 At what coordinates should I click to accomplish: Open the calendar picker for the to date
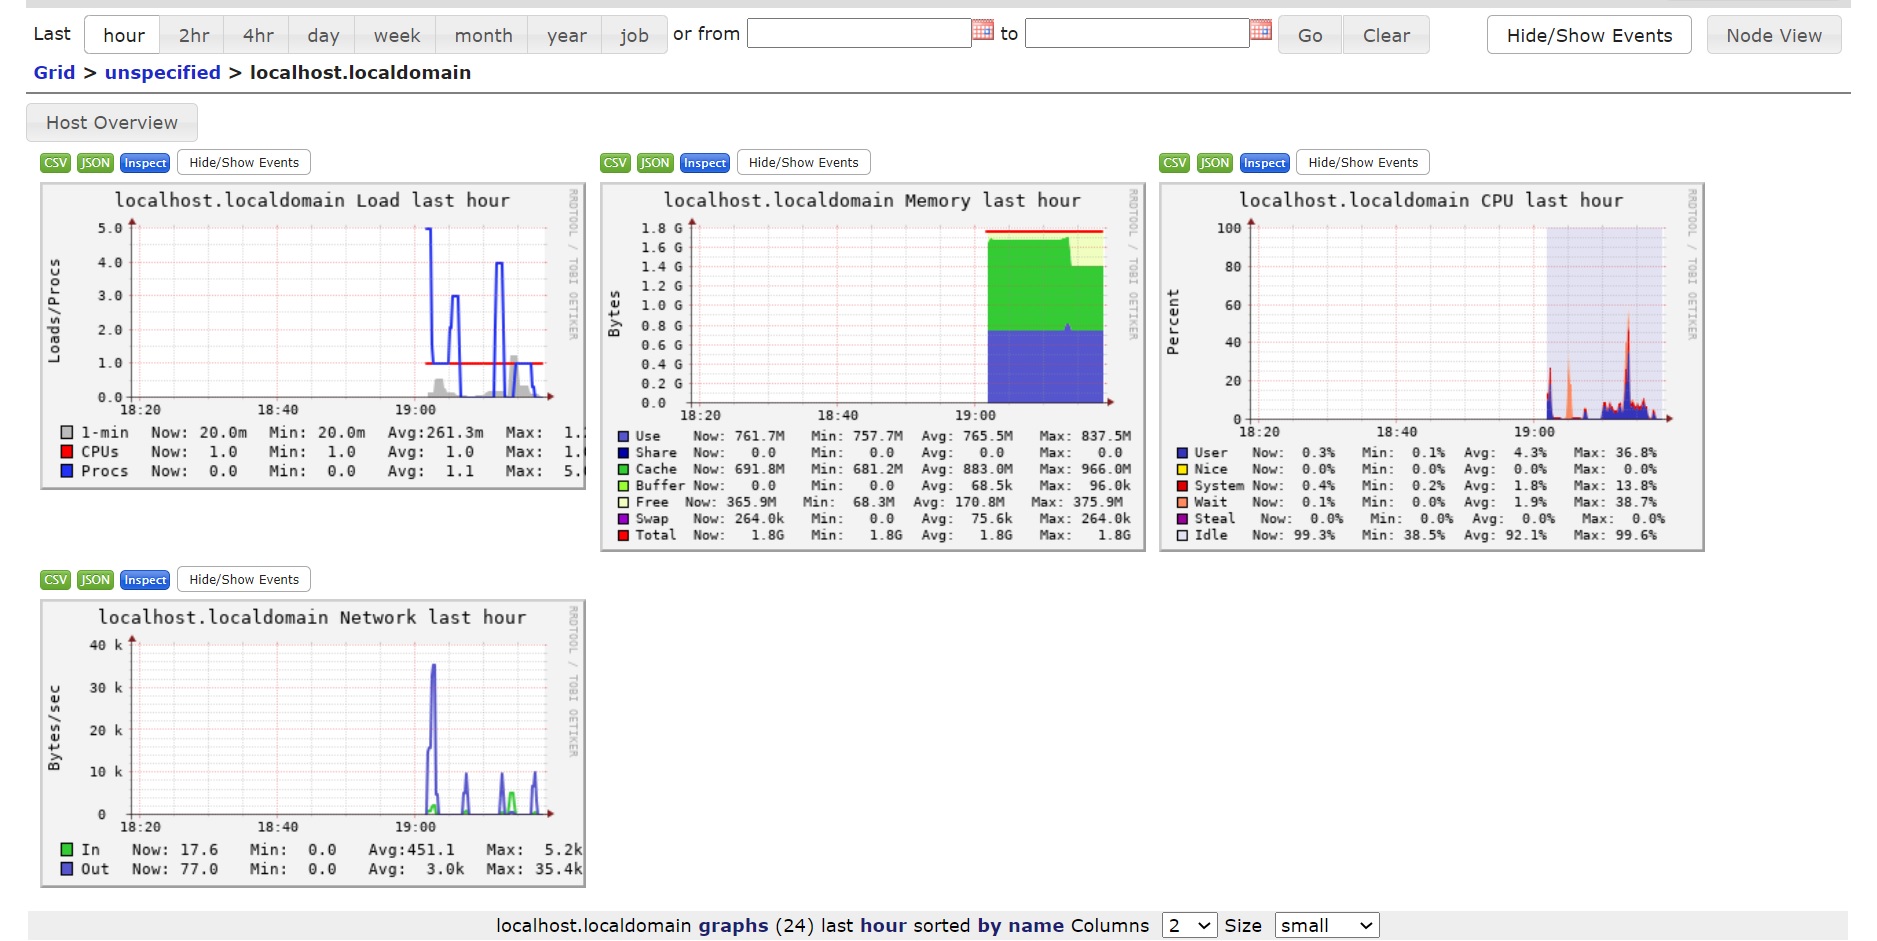(x=1261, y=30)
